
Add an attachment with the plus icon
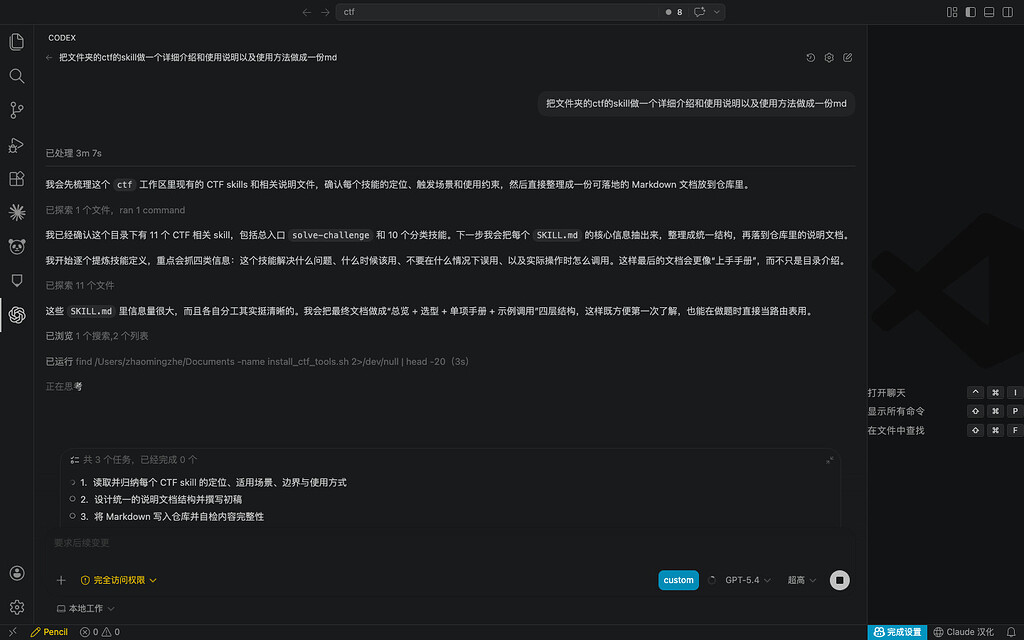61,580
